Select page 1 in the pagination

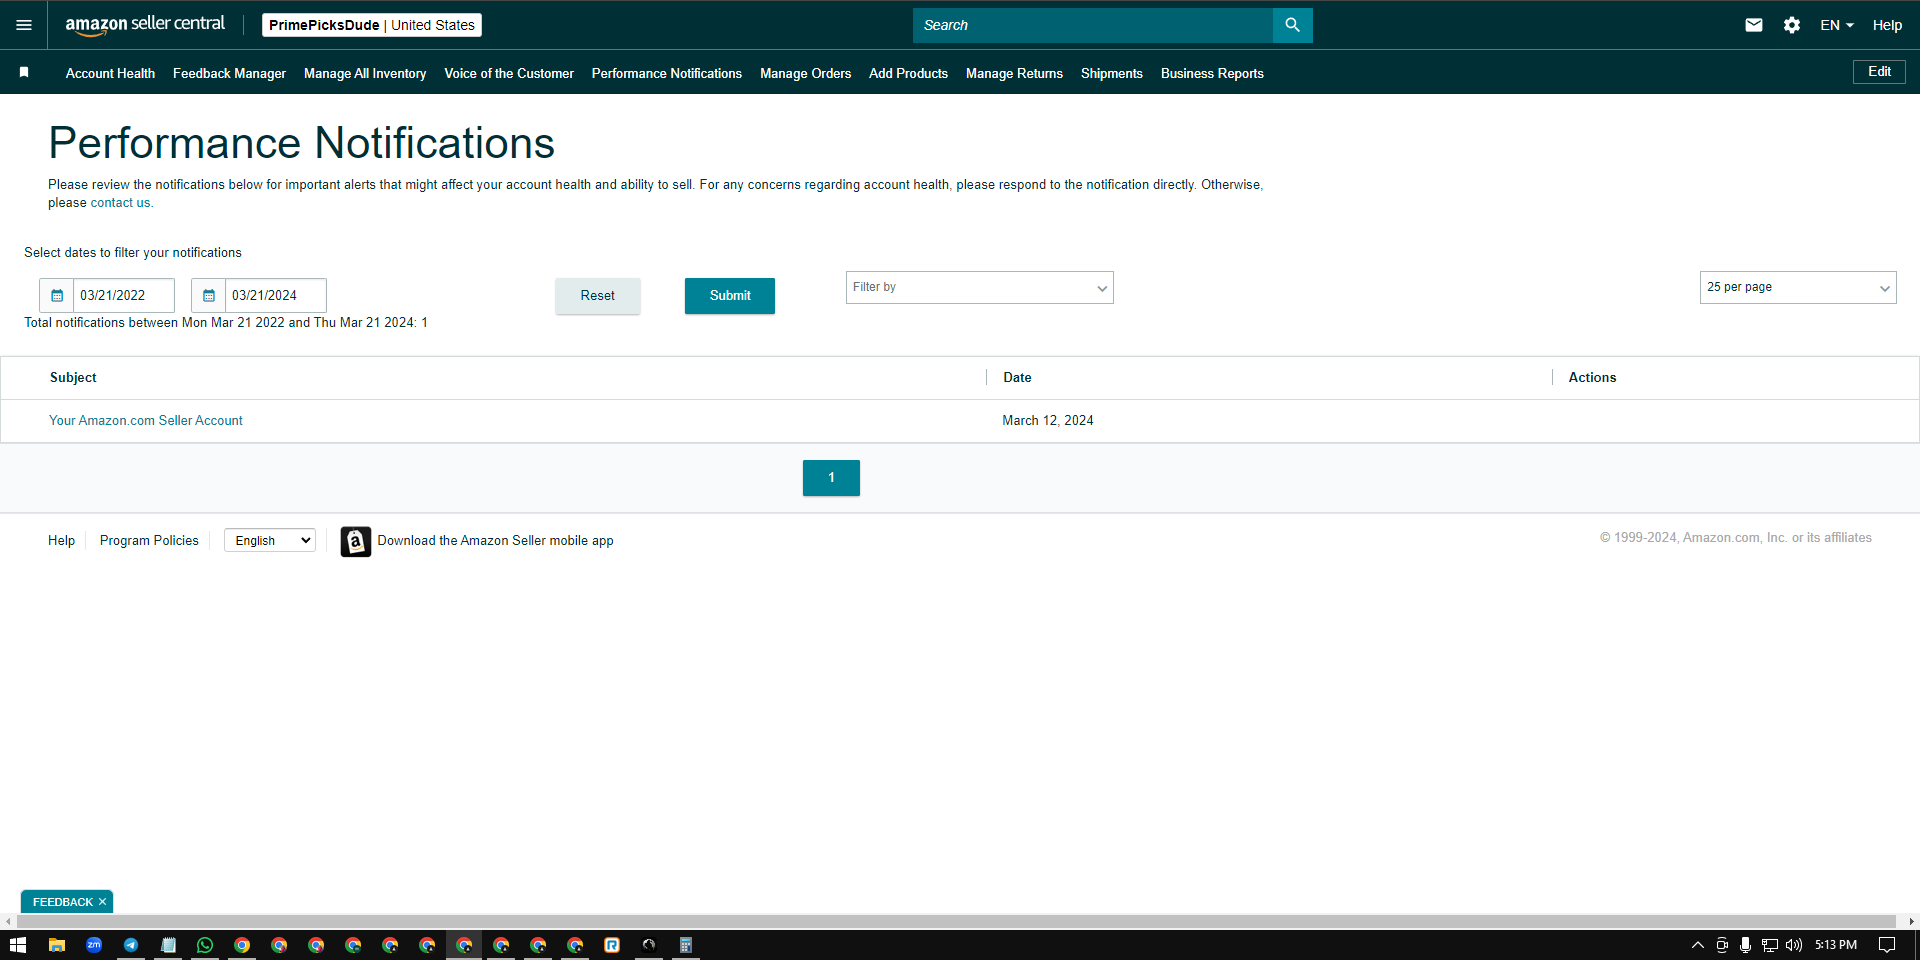click(x=831, y=478)
